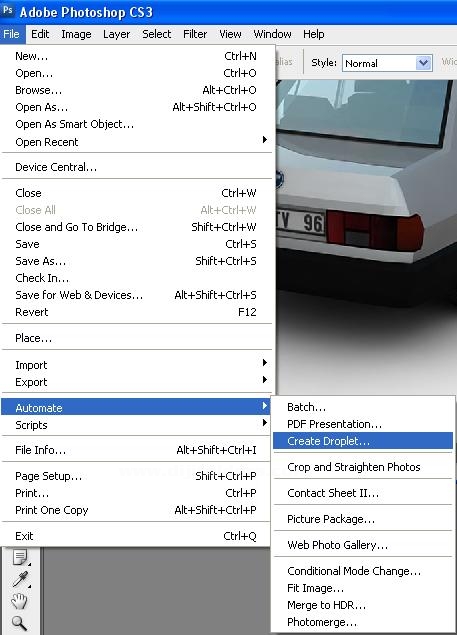Choose Print... menu entry
This screenshot has width=457, height=635.
pos(136,493)
